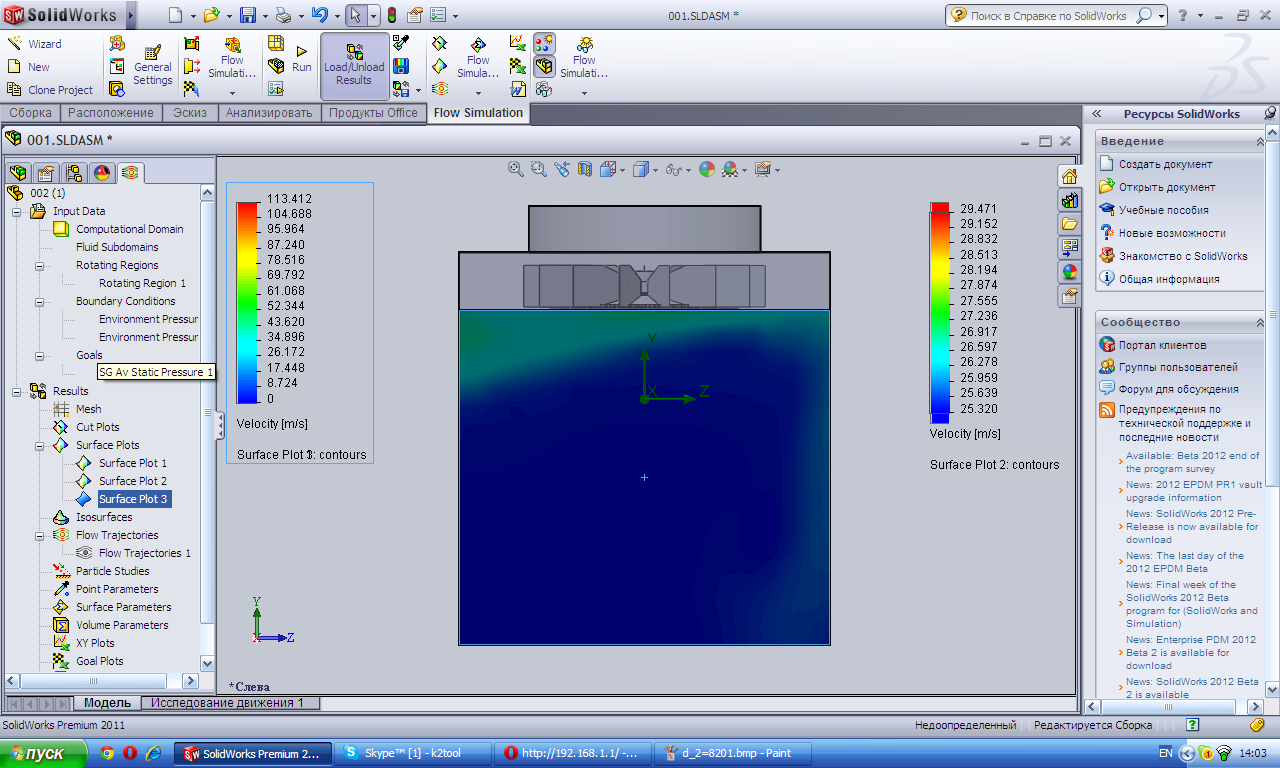Viewport: 1280px width, 768px height.
Task: Click the Создать документ link
Action: coord(1165,164)
